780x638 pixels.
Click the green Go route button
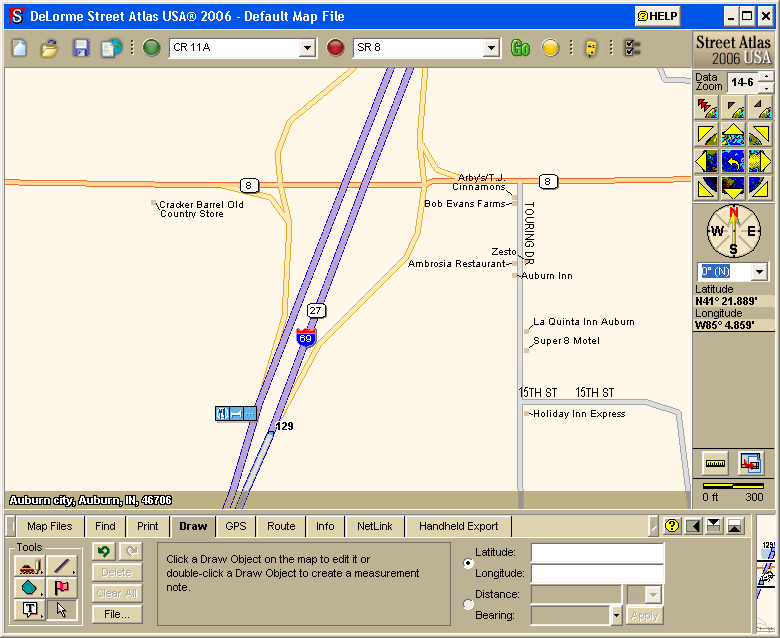[520, 48]
